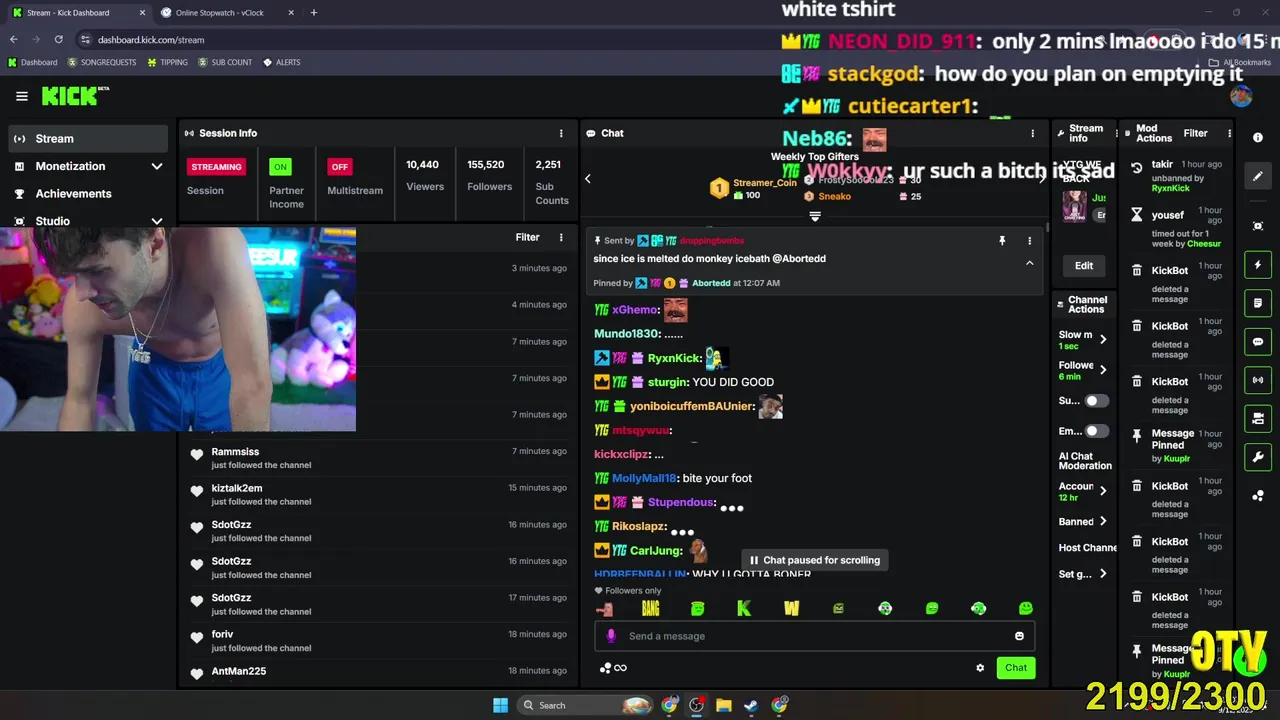Click Filter in Mod Actions panel
1280x720 pixels.
pos(1195,133)
